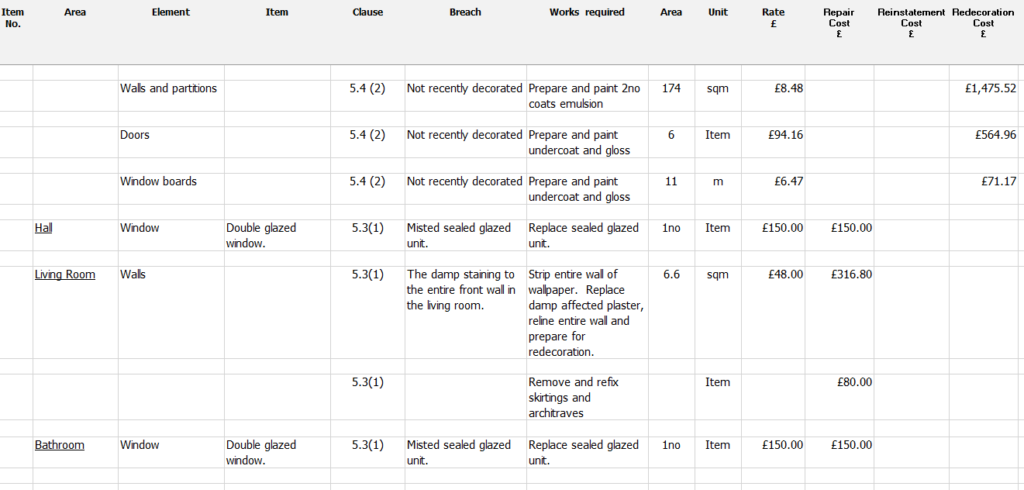The image size is (1024, 490).
Task: Select the £316.80 repair cost cell
Action: (x=851, y=274)
